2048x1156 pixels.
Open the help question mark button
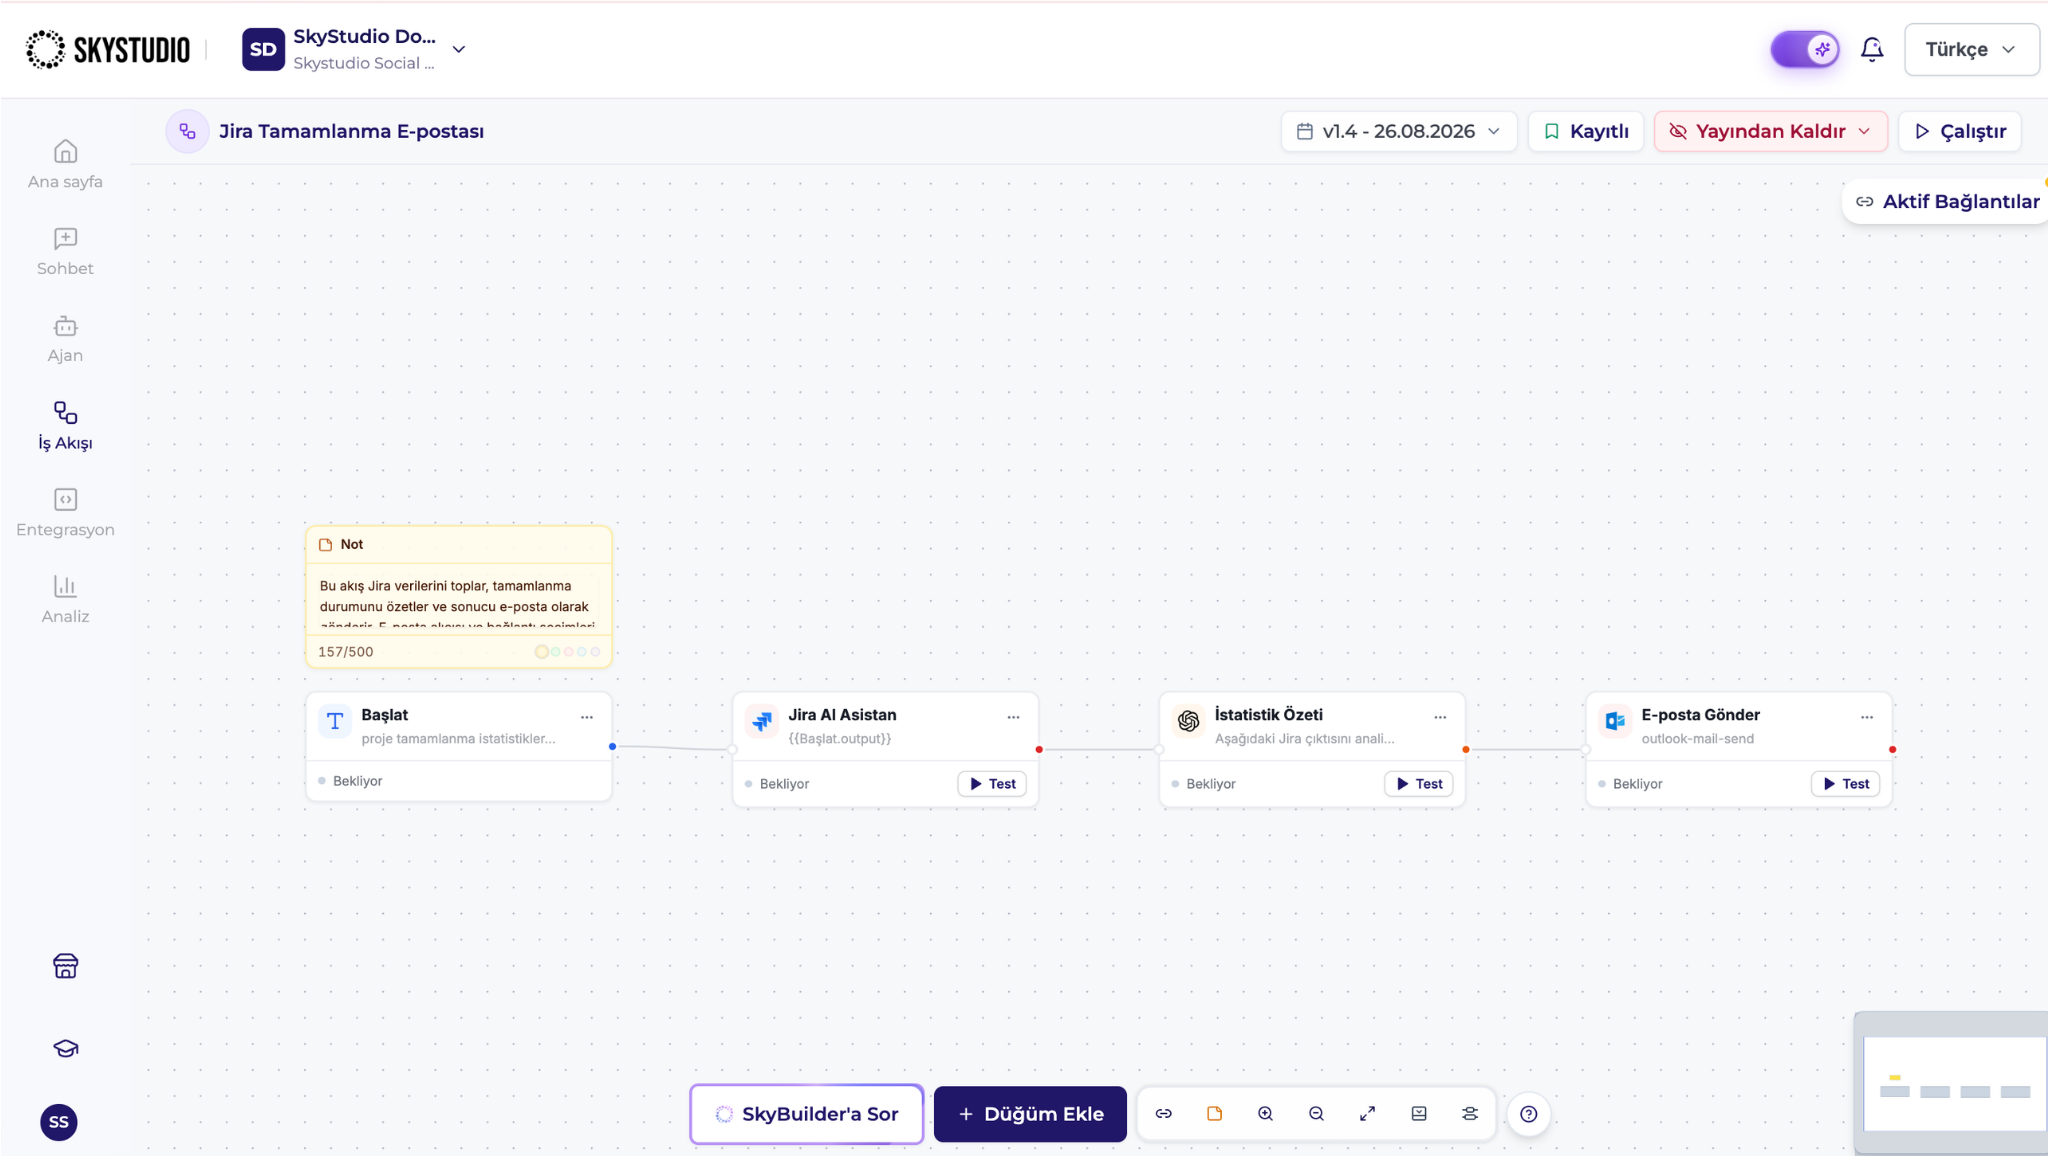[x=1529, y=1114]
